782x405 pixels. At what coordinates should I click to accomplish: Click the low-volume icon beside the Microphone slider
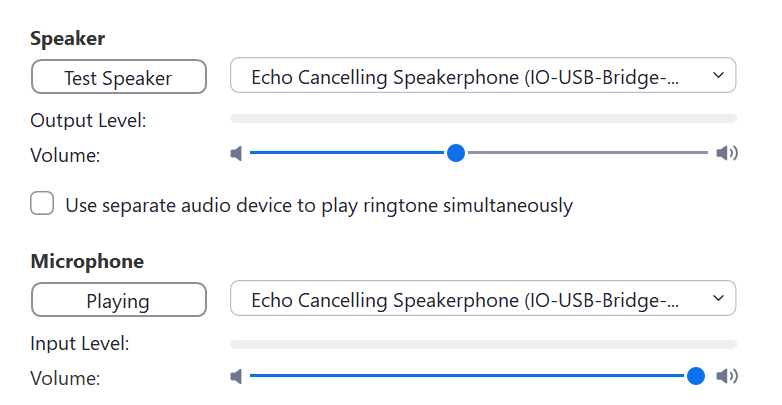[x=236, y=376]
